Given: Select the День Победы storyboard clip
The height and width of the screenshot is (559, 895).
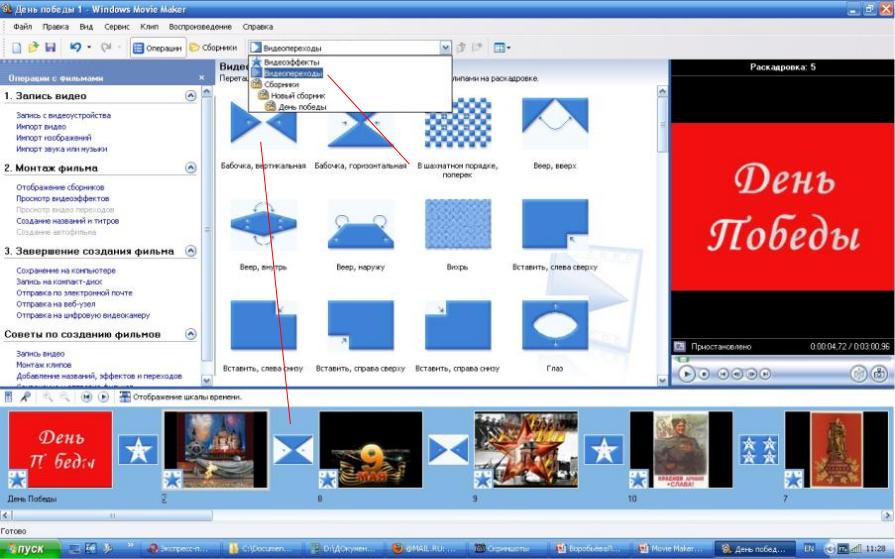Looking at the screenshot, I should click(x=60, y=450).
